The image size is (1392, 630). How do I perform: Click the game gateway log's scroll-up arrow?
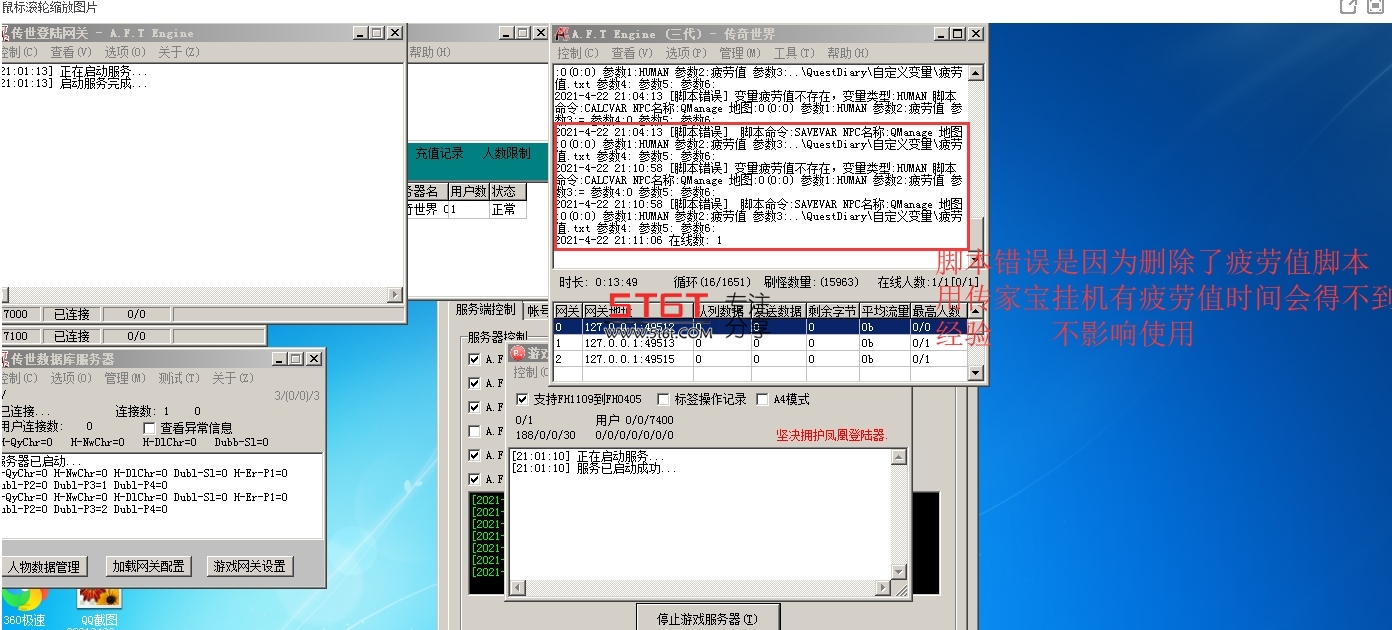click(x=899, y=457)
